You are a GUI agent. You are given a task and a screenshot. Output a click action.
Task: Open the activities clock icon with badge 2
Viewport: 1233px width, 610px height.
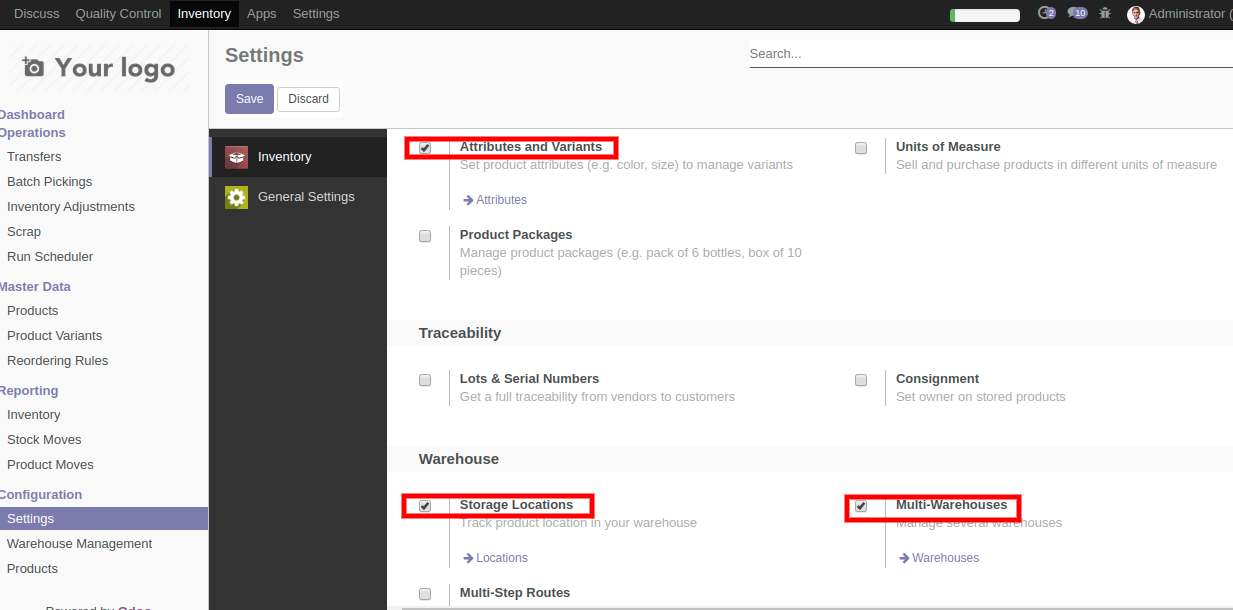pos(1046,14)
